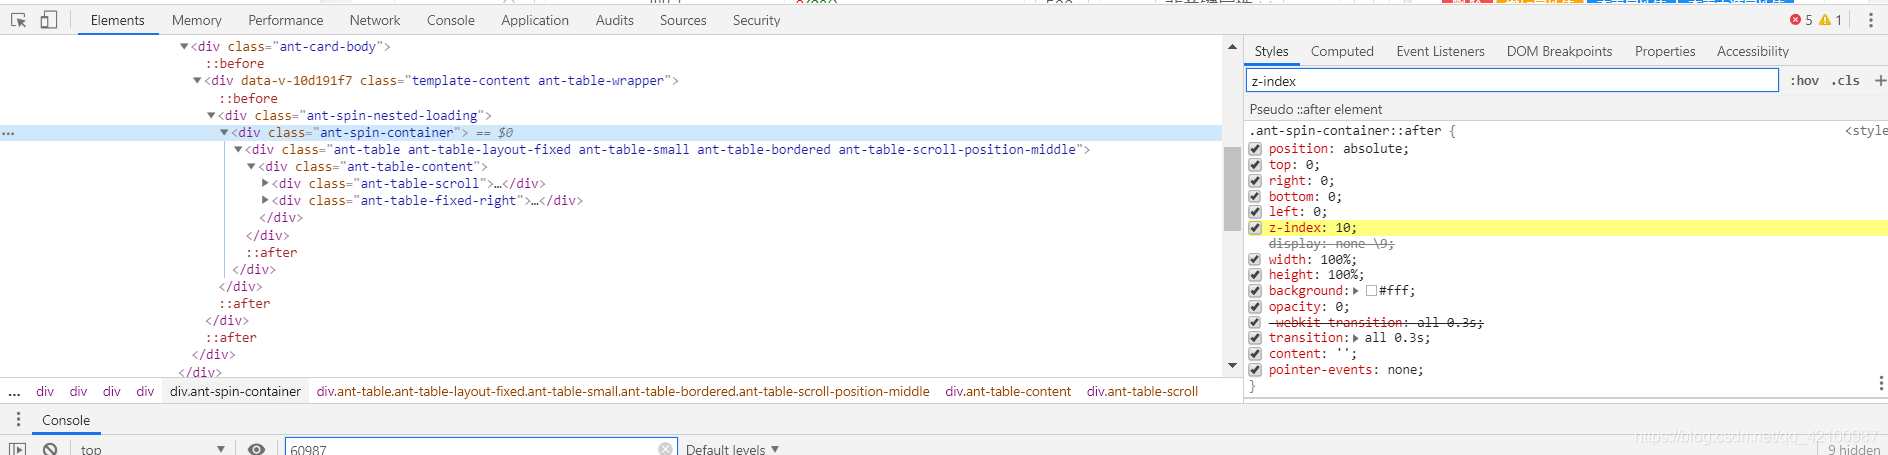1888x455 pixels.
Task: Toggle element state with :hov button
Action: pos(1804,81)
